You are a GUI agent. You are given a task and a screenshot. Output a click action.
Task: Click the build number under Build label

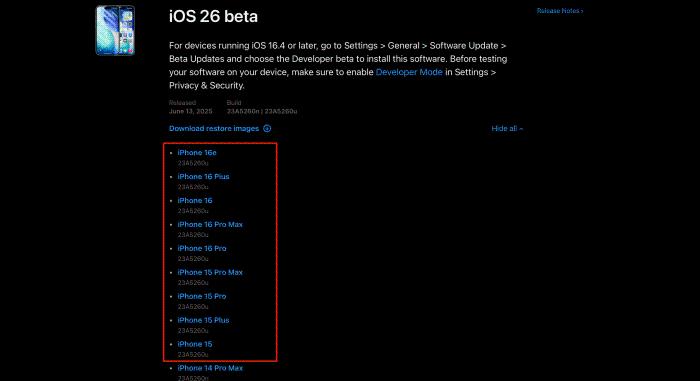(262, 111)
